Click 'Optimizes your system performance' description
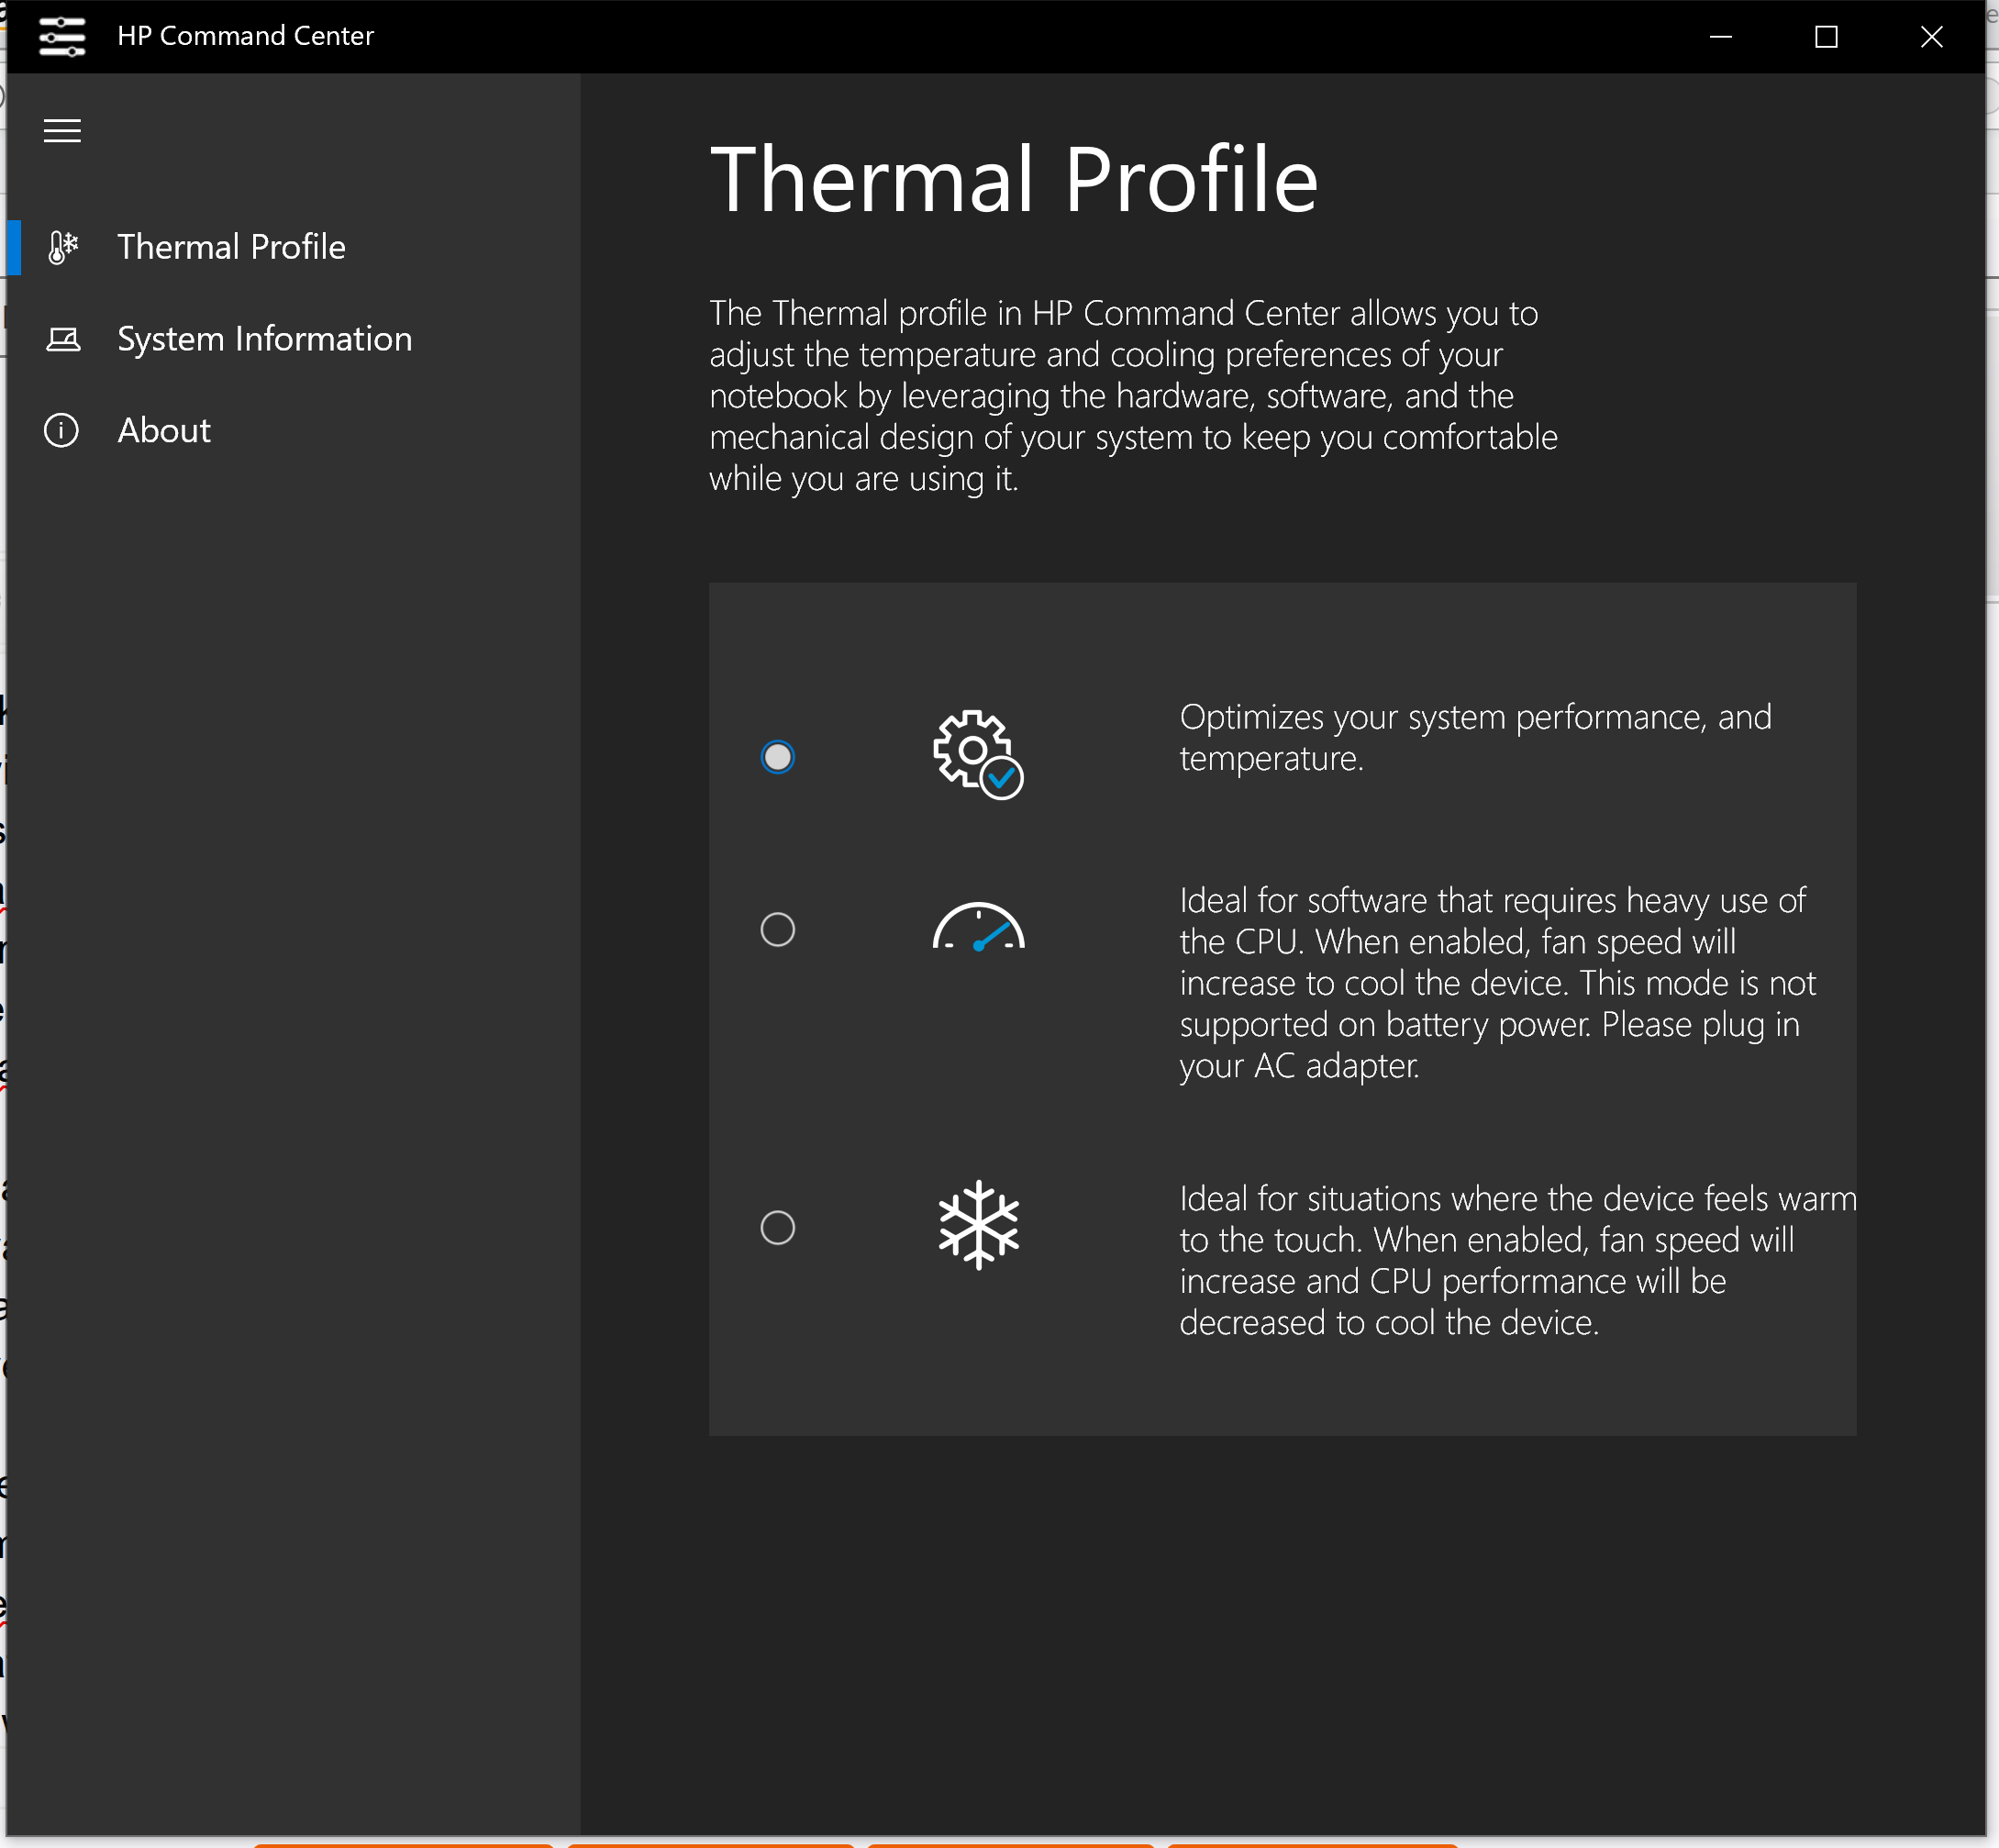This screenshot has height=1848, width=1999. [1475, 738]
